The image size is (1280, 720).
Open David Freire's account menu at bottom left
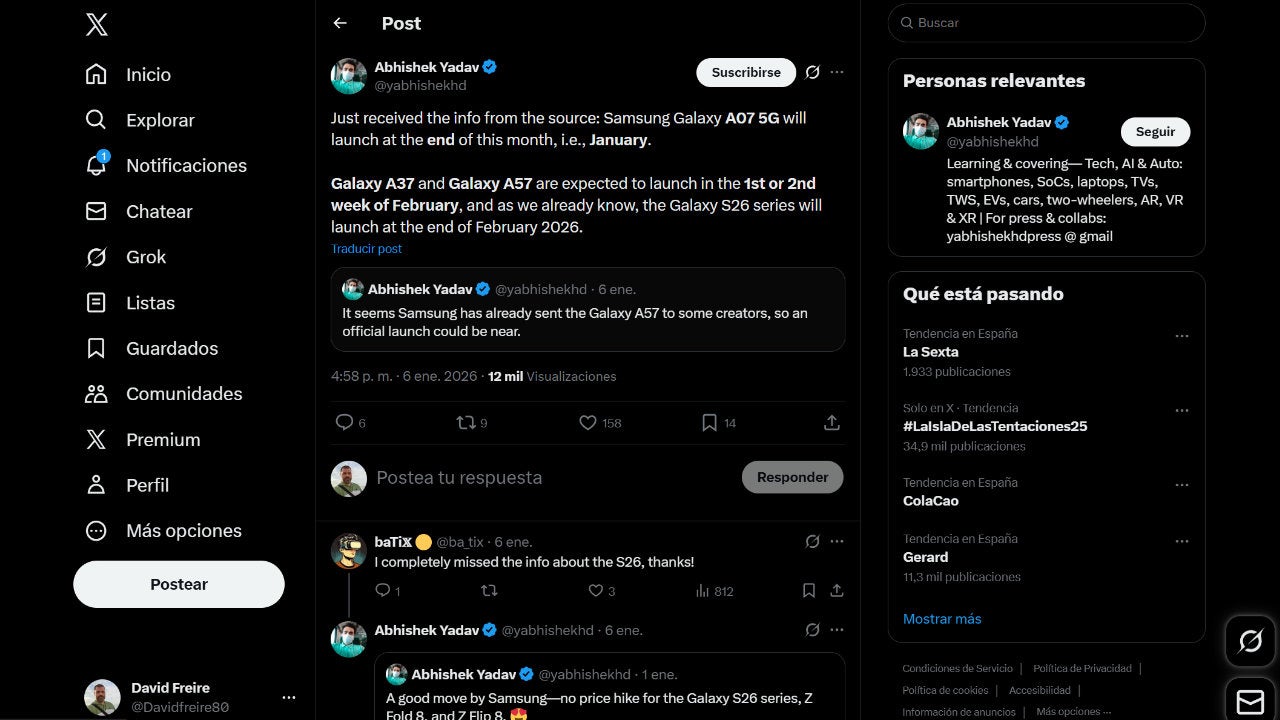(289, 697)
